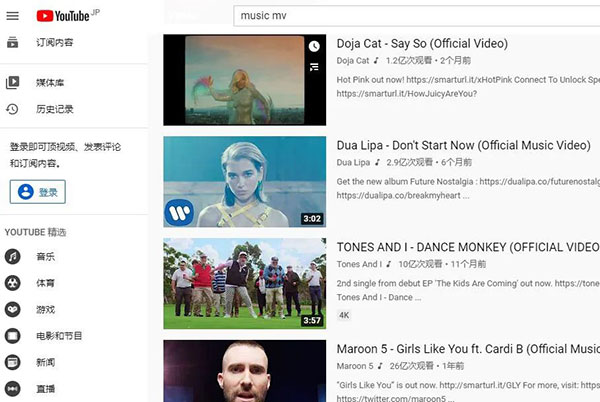Image resolution: width=600 pixels, height=402 pixels.
Task: Go to 新闻 news in sidebar
Action: tap(45, 362)
